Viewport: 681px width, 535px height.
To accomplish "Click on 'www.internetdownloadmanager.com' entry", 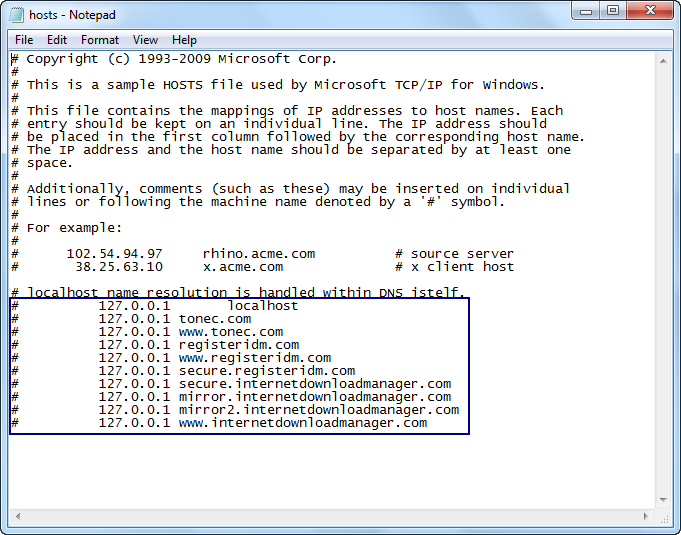I will coord(303,423).
